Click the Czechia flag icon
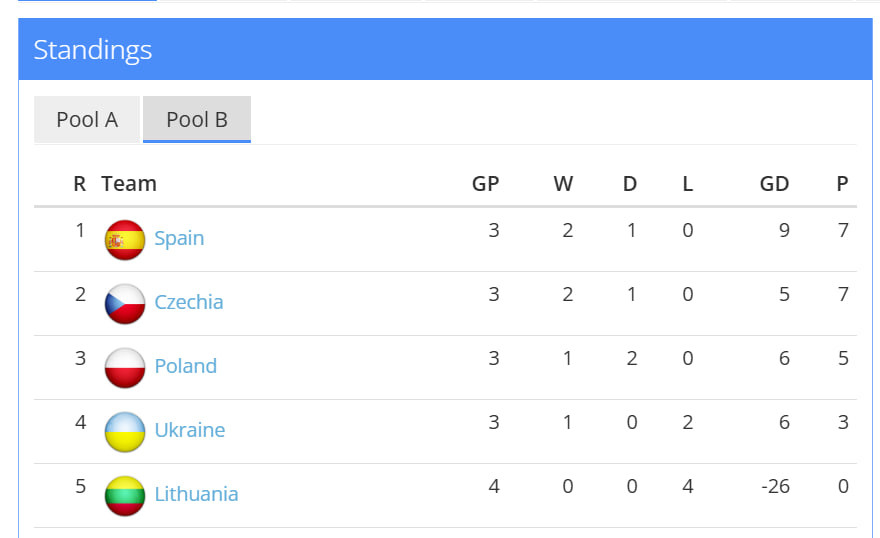Viewport: 880px width, 538px height. pyautogui.click(x=125, y=304)
